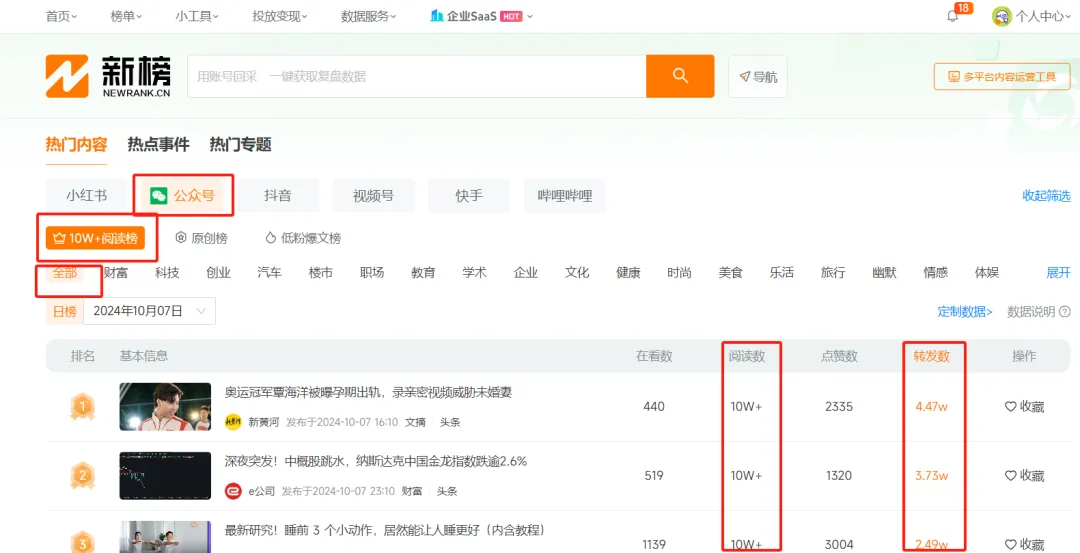Select the 抖音 platform tab
This screenshot has width=1080, height=553.
click(278, 196)
